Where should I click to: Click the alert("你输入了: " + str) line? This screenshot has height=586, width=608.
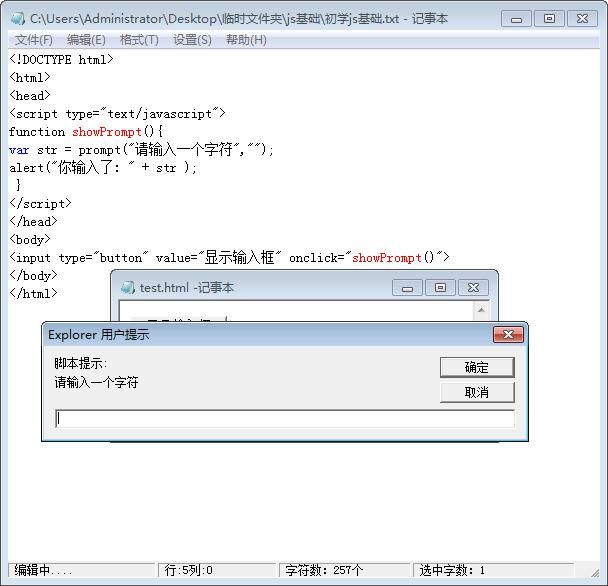(103, 168)
